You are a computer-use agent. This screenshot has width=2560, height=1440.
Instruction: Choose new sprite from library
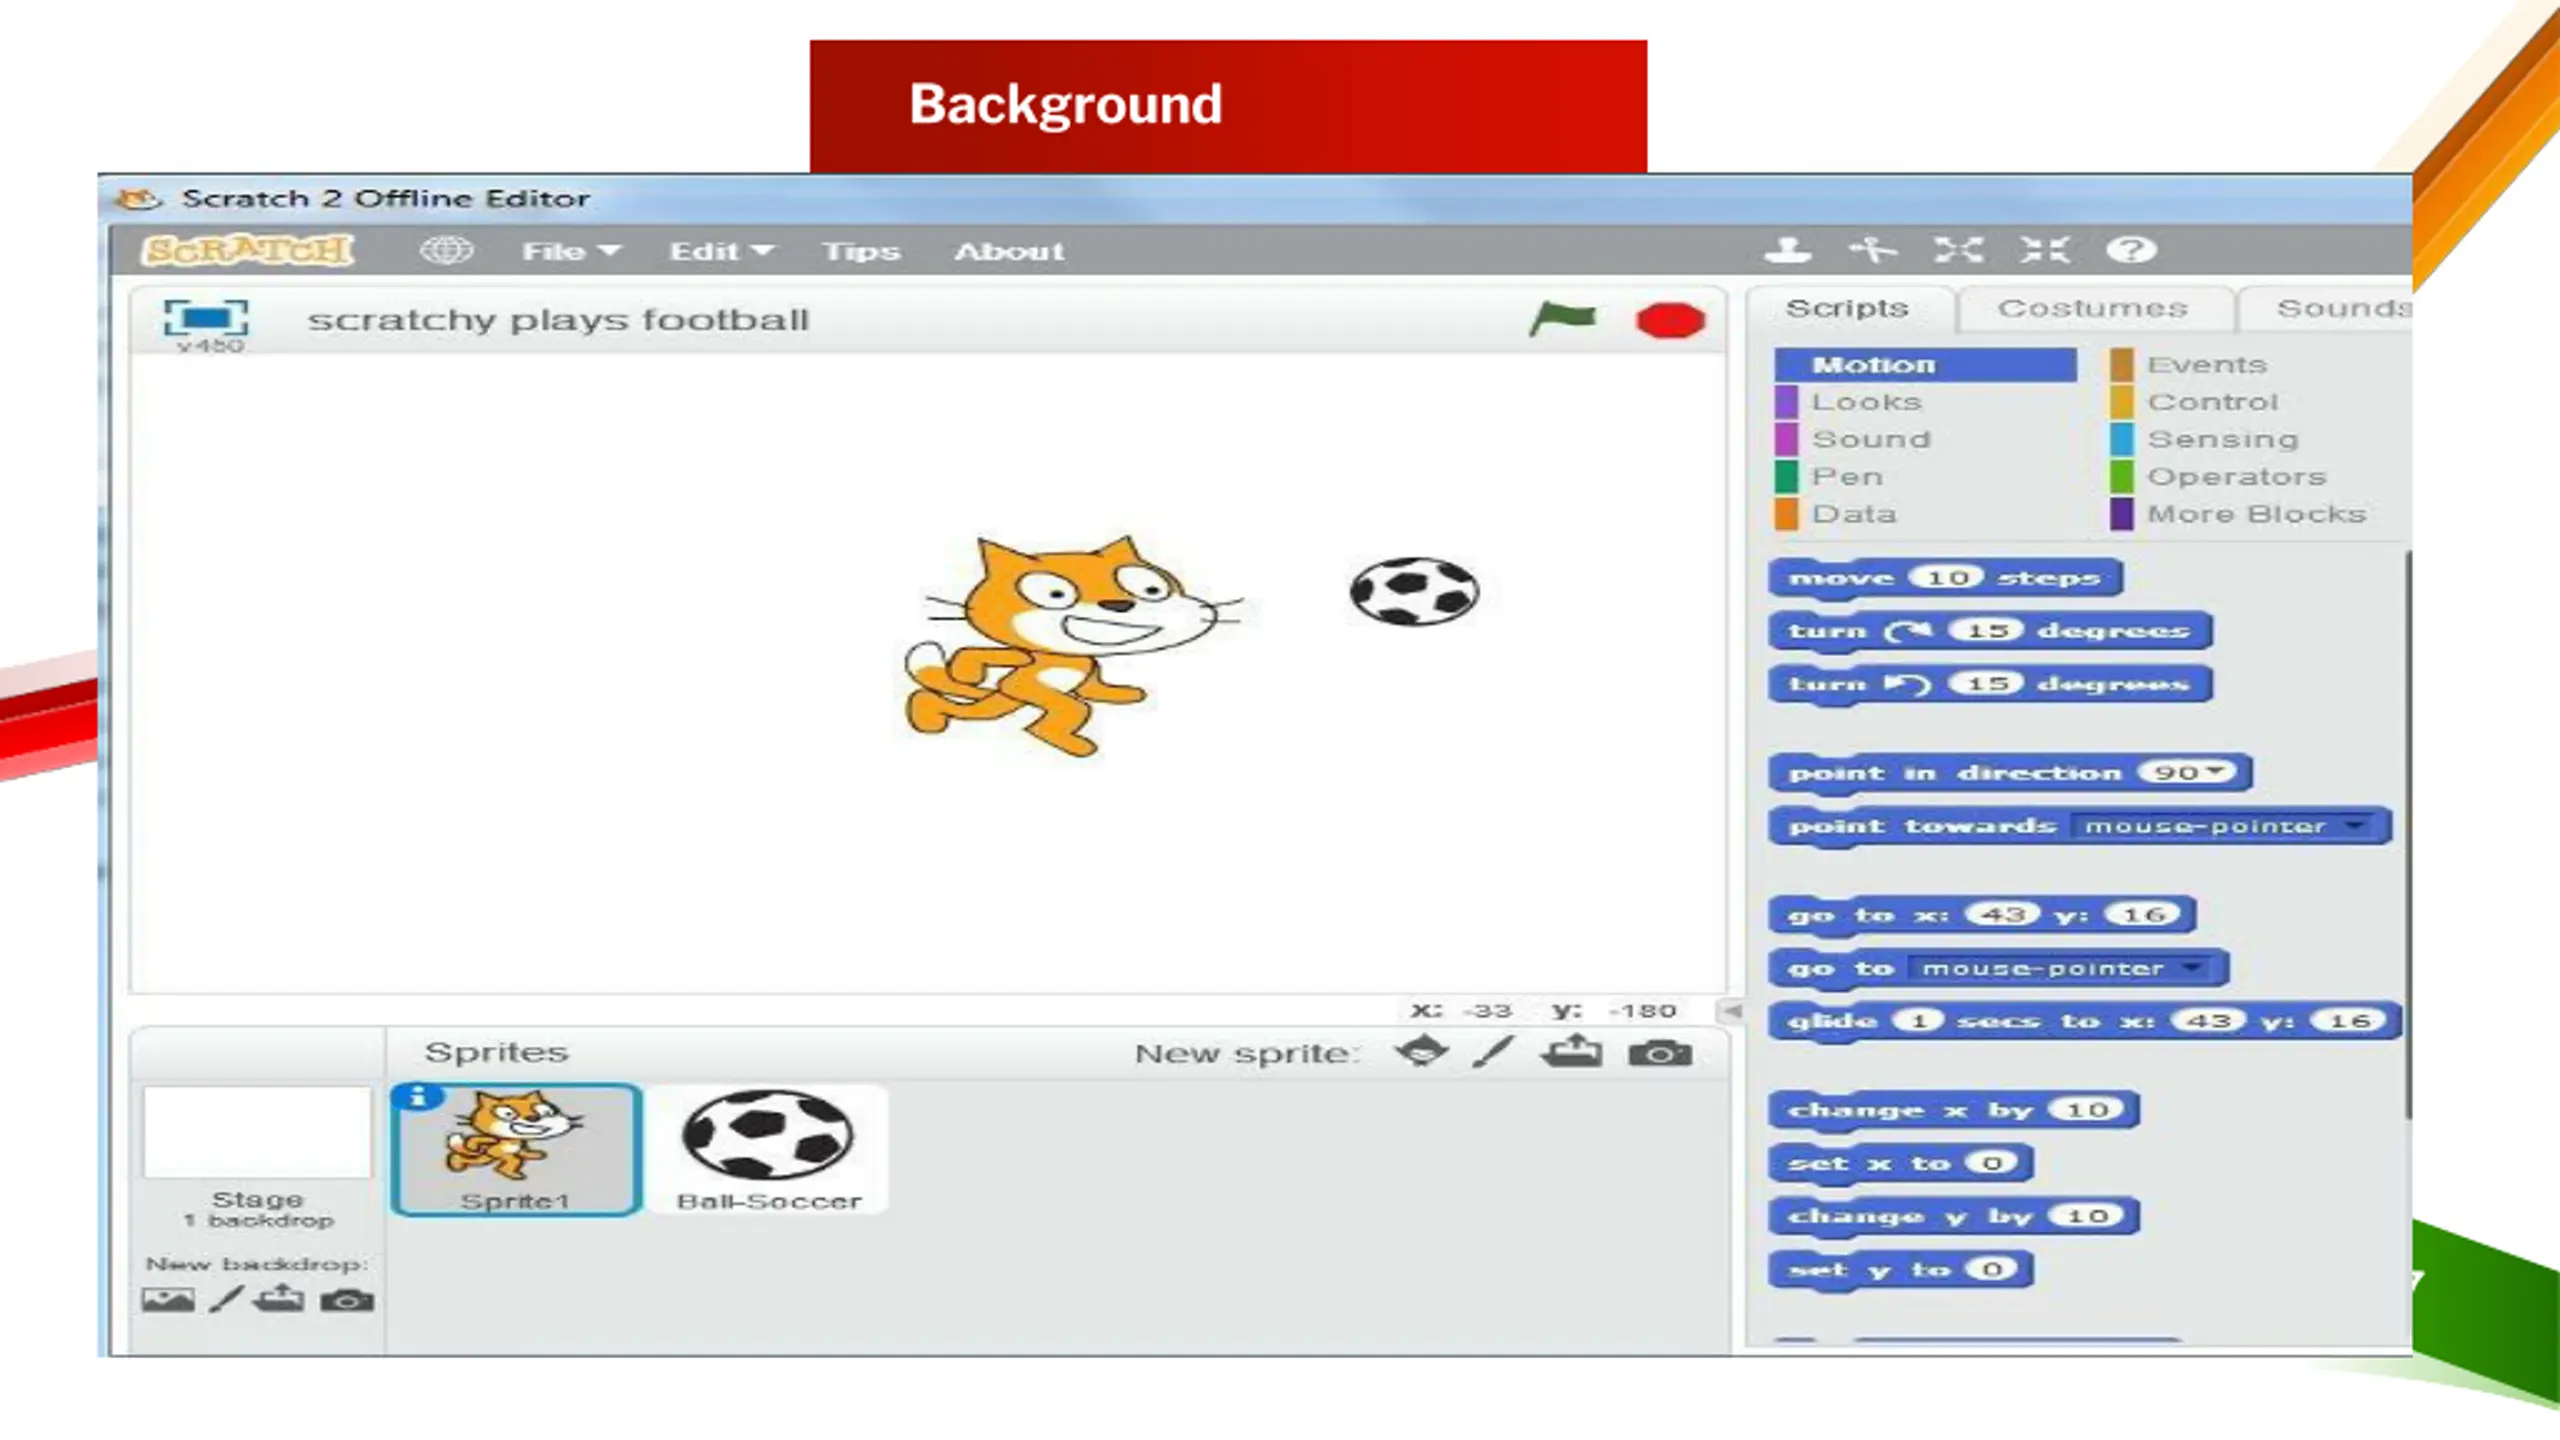point(1421,1053)
